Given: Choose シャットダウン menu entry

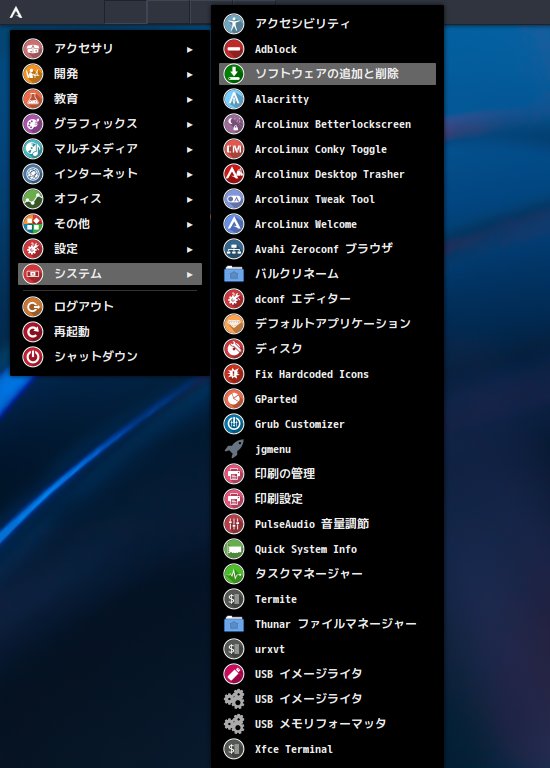Looking at the screenshot, I should [110, 357].
